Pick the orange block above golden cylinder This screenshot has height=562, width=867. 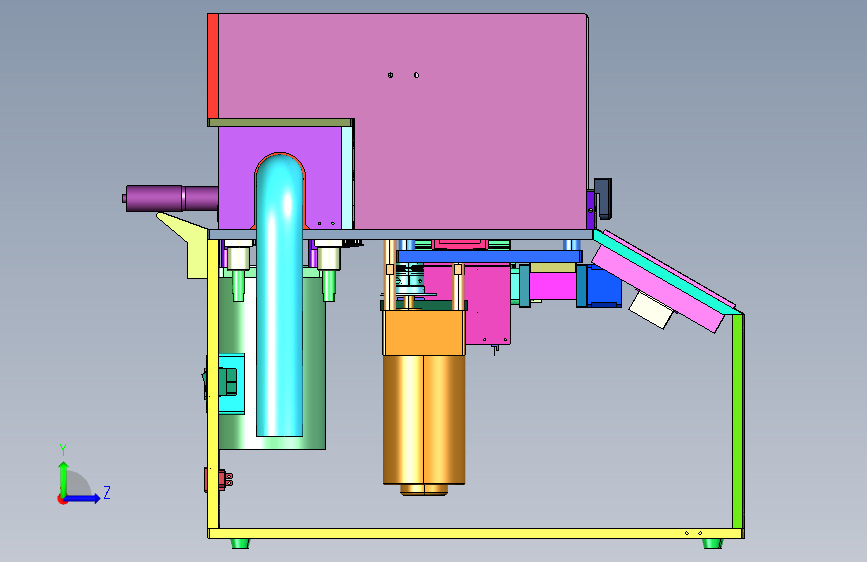[x=424, y=332]
